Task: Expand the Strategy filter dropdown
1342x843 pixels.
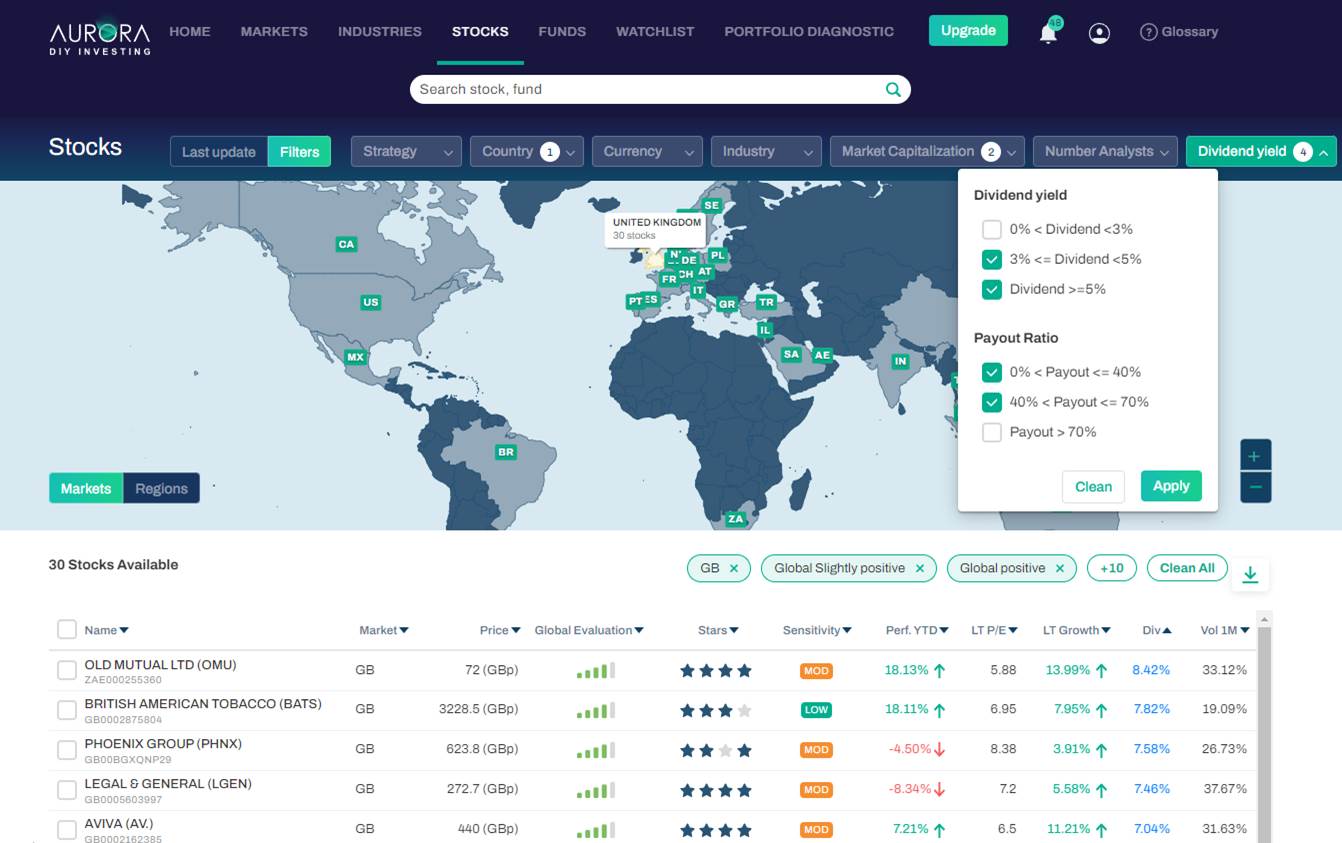Action: [x=406, y=151]
